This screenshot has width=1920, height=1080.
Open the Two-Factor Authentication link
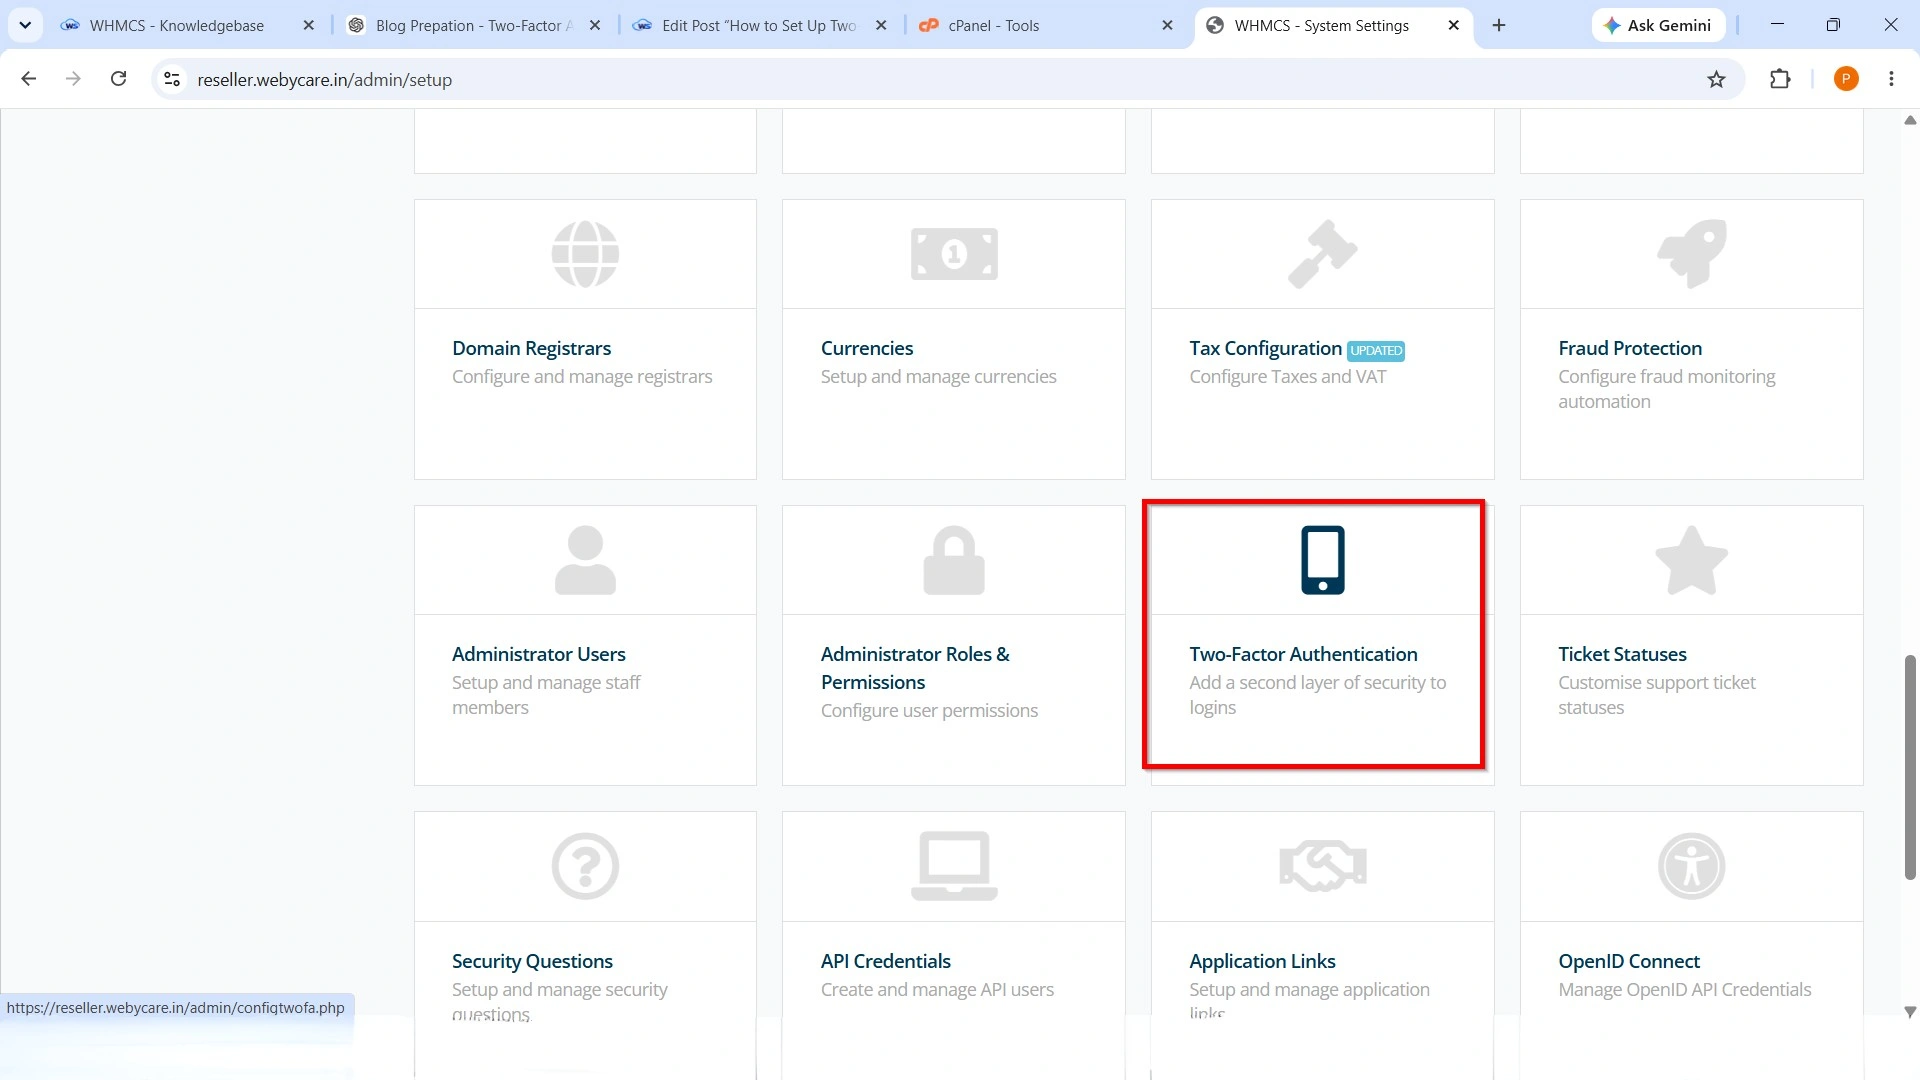pos(1303,654)
